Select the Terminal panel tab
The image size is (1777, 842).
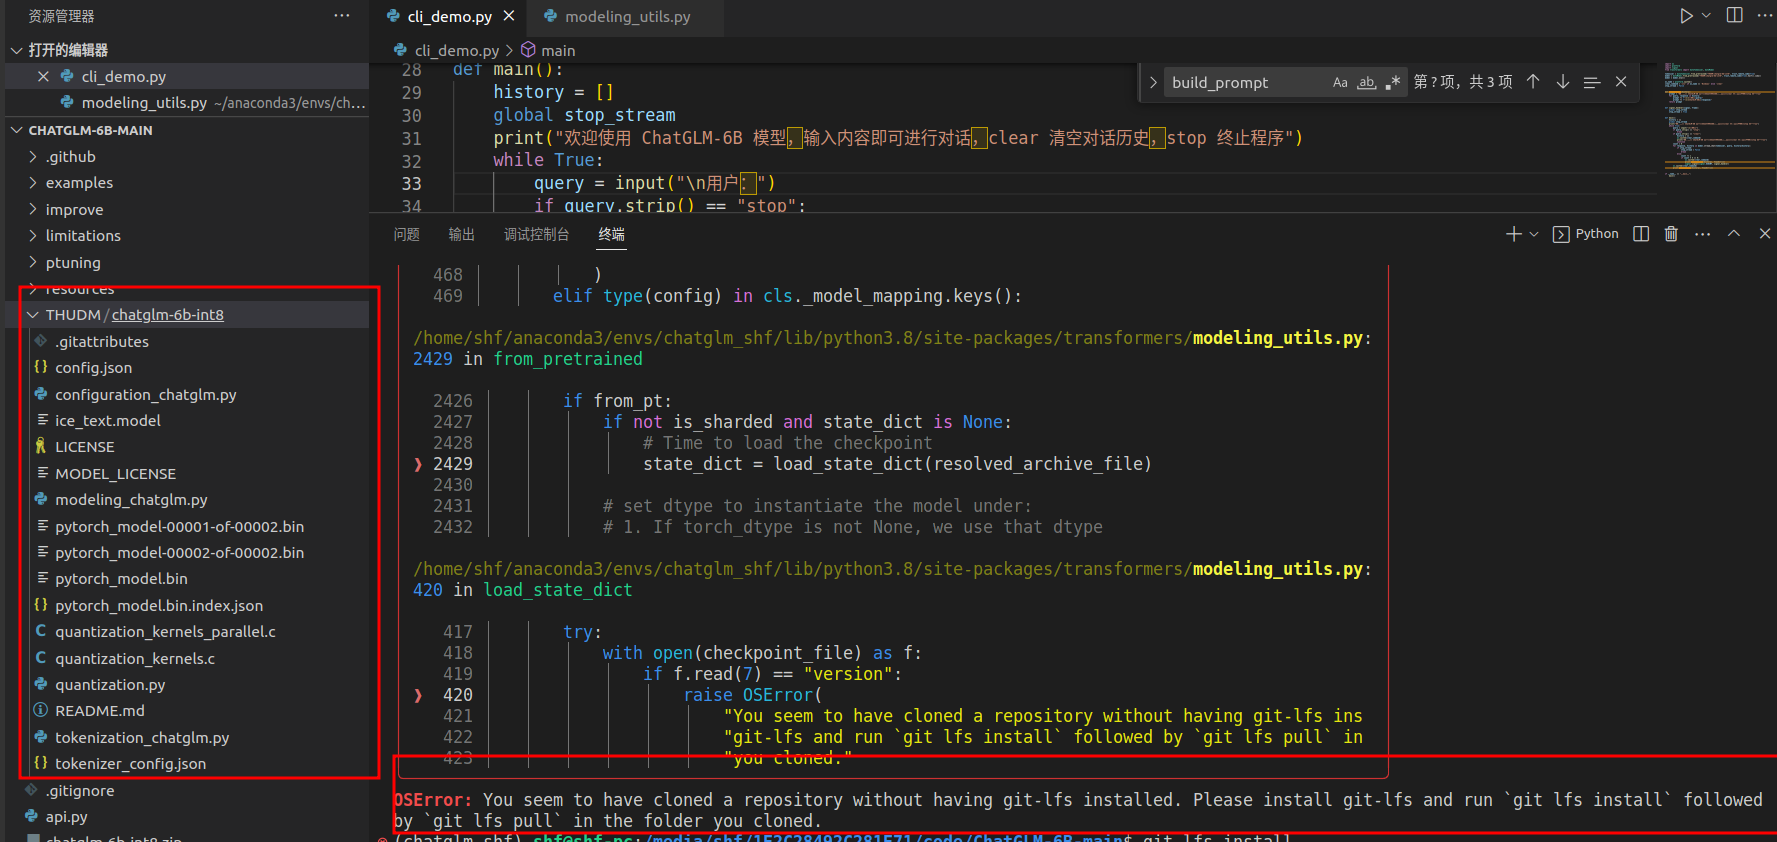612,234
